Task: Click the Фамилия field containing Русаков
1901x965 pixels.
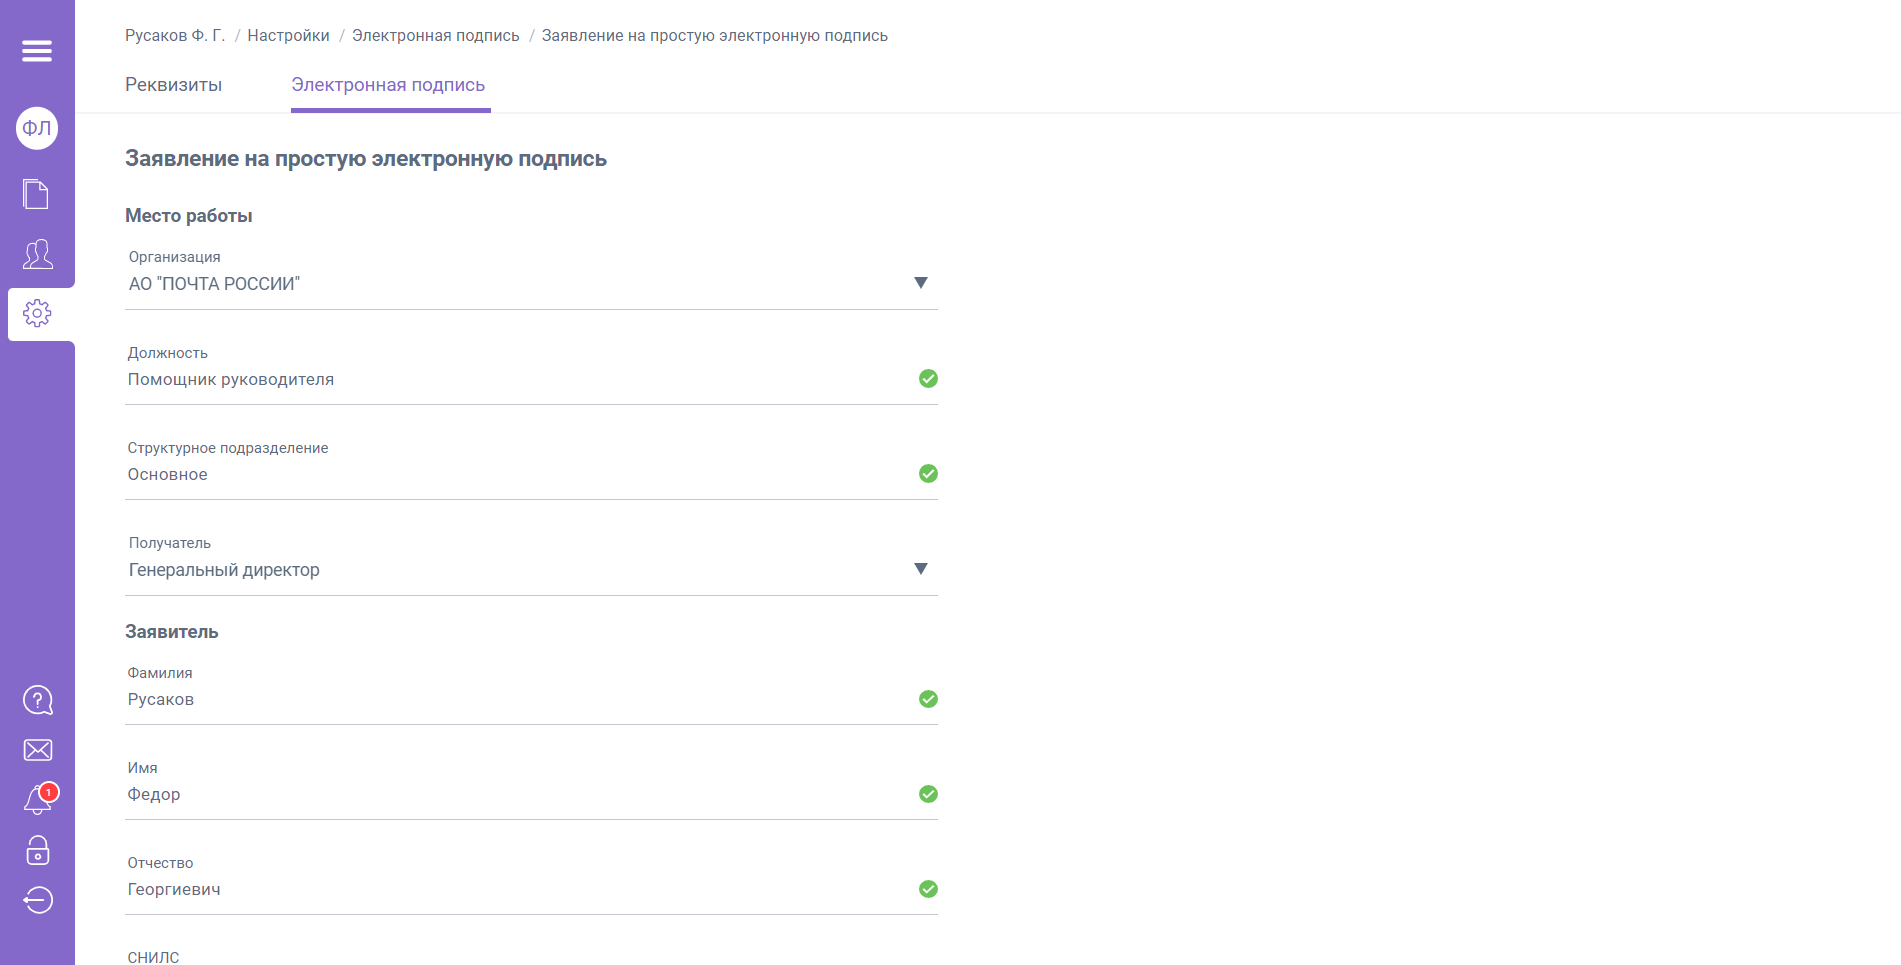Action: coord(515,700)
